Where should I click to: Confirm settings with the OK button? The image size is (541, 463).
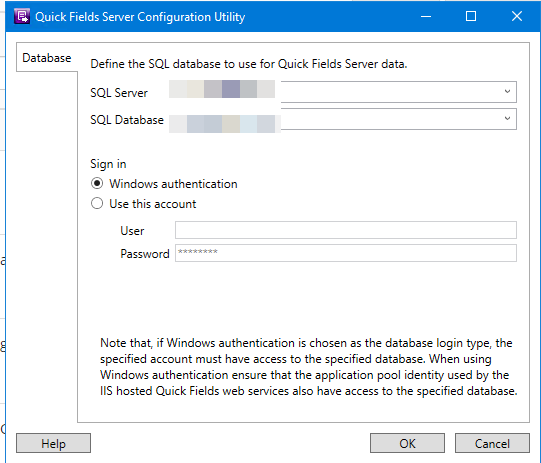pyautogui.click(x=407, y=443)
